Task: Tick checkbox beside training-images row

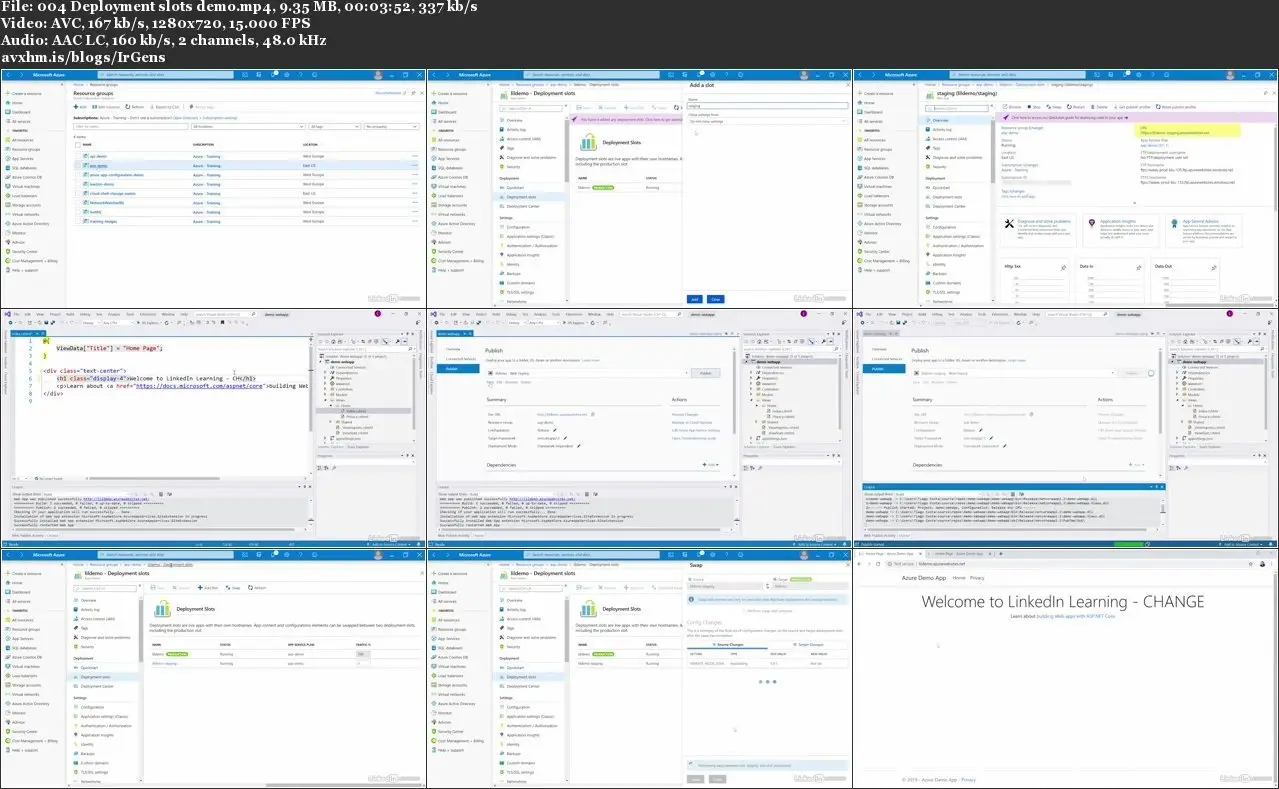Action: pos(78,222)
